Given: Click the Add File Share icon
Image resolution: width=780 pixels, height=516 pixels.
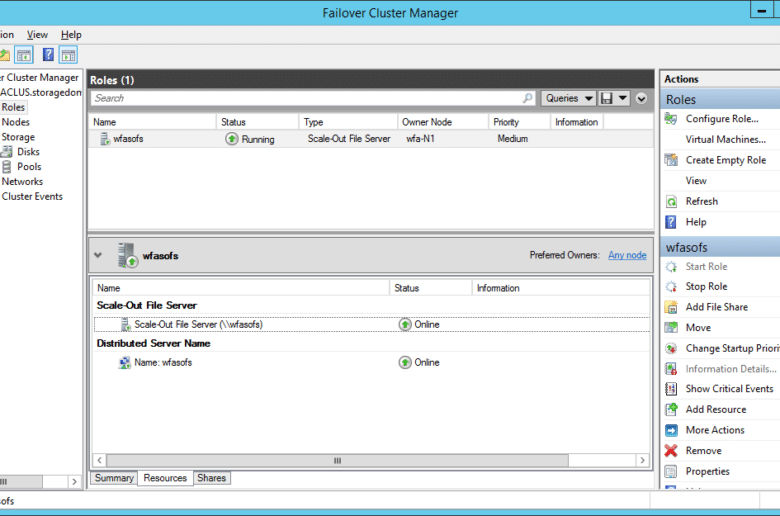Looking at the screenshot, I should (x=671, y=307).
